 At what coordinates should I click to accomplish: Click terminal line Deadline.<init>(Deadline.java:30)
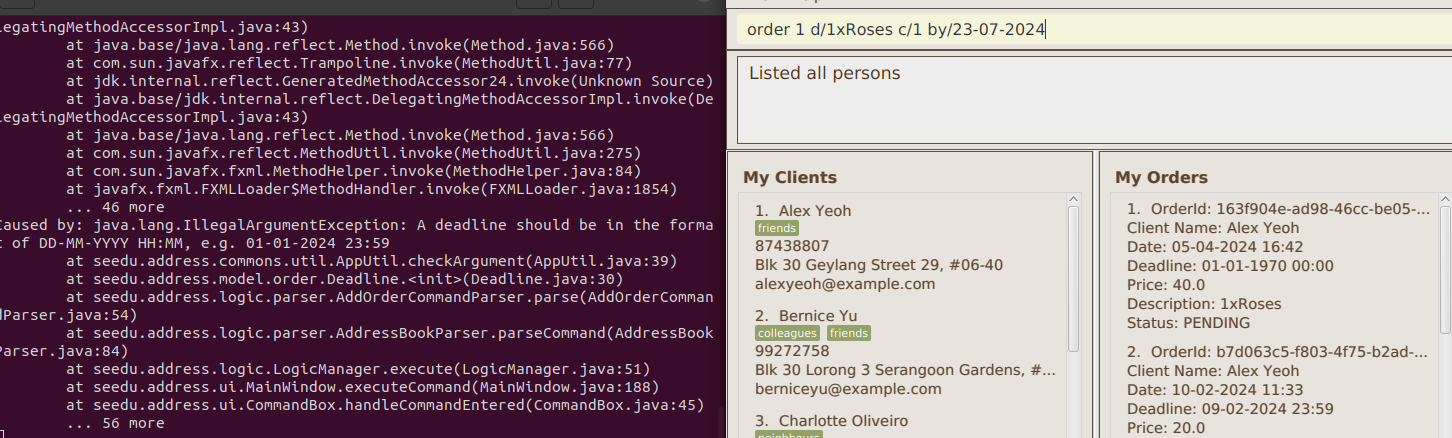(345, 279)
